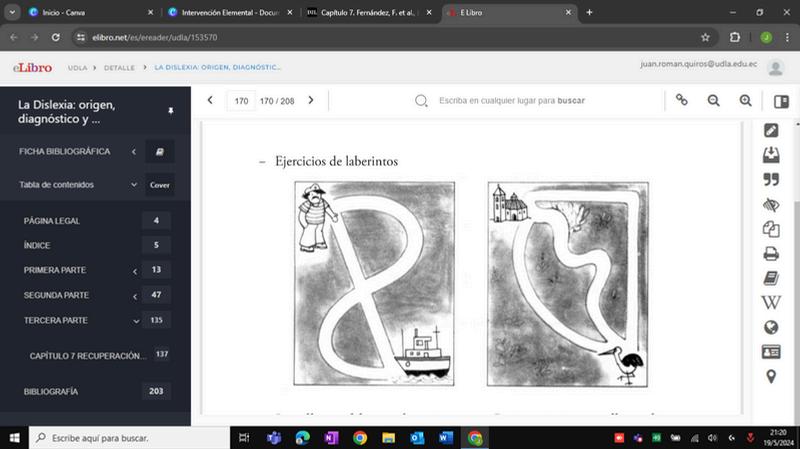Expand SEGUNDA PARTE chevron
Screen dimensions: 800x449
coord(135,296)
